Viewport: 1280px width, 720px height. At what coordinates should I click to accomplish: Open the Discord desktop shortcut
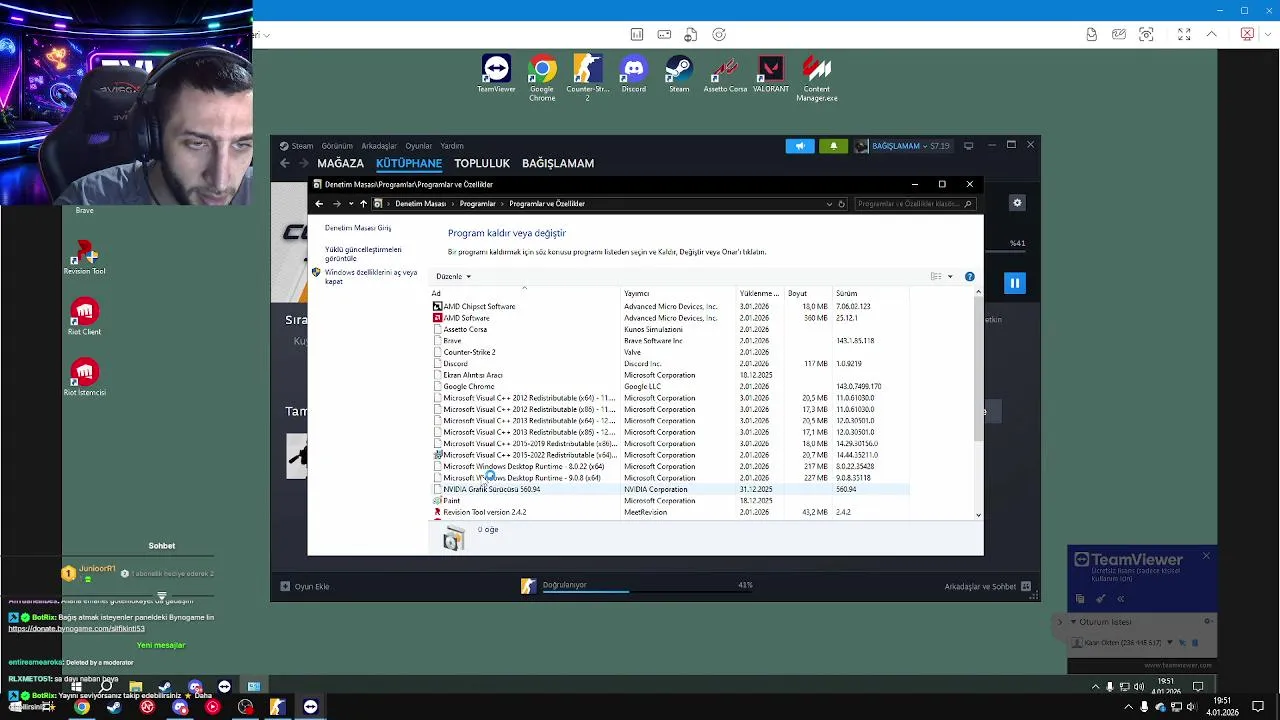point(633,75)
